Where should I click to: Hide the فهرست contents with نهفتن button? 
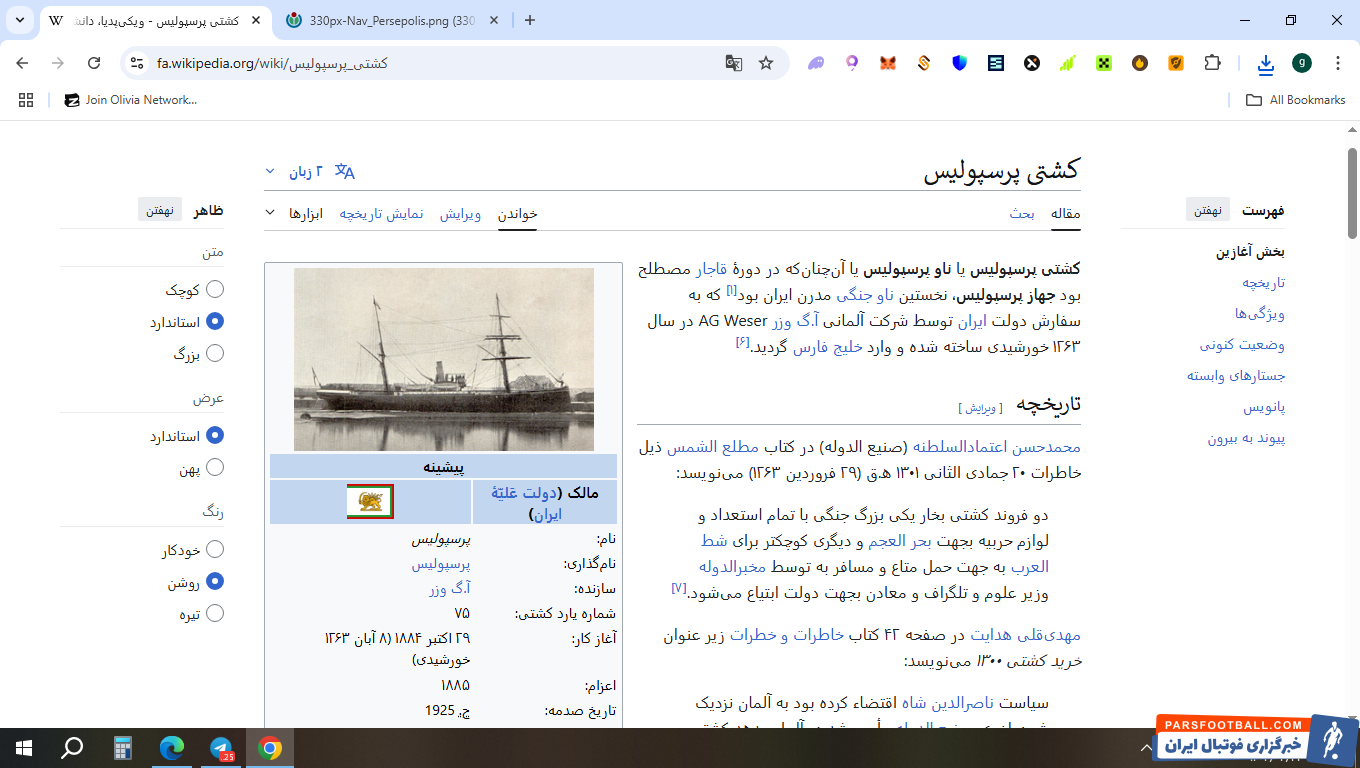(1207, 210)
